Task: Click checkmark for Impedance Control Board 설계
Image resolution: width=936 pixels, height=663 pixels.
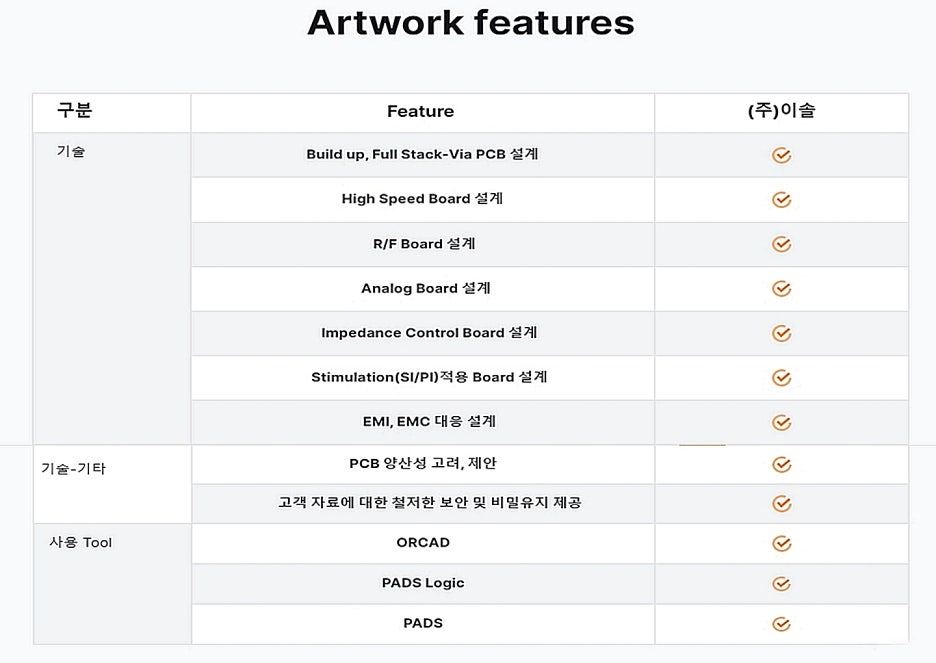Action: 781,333
